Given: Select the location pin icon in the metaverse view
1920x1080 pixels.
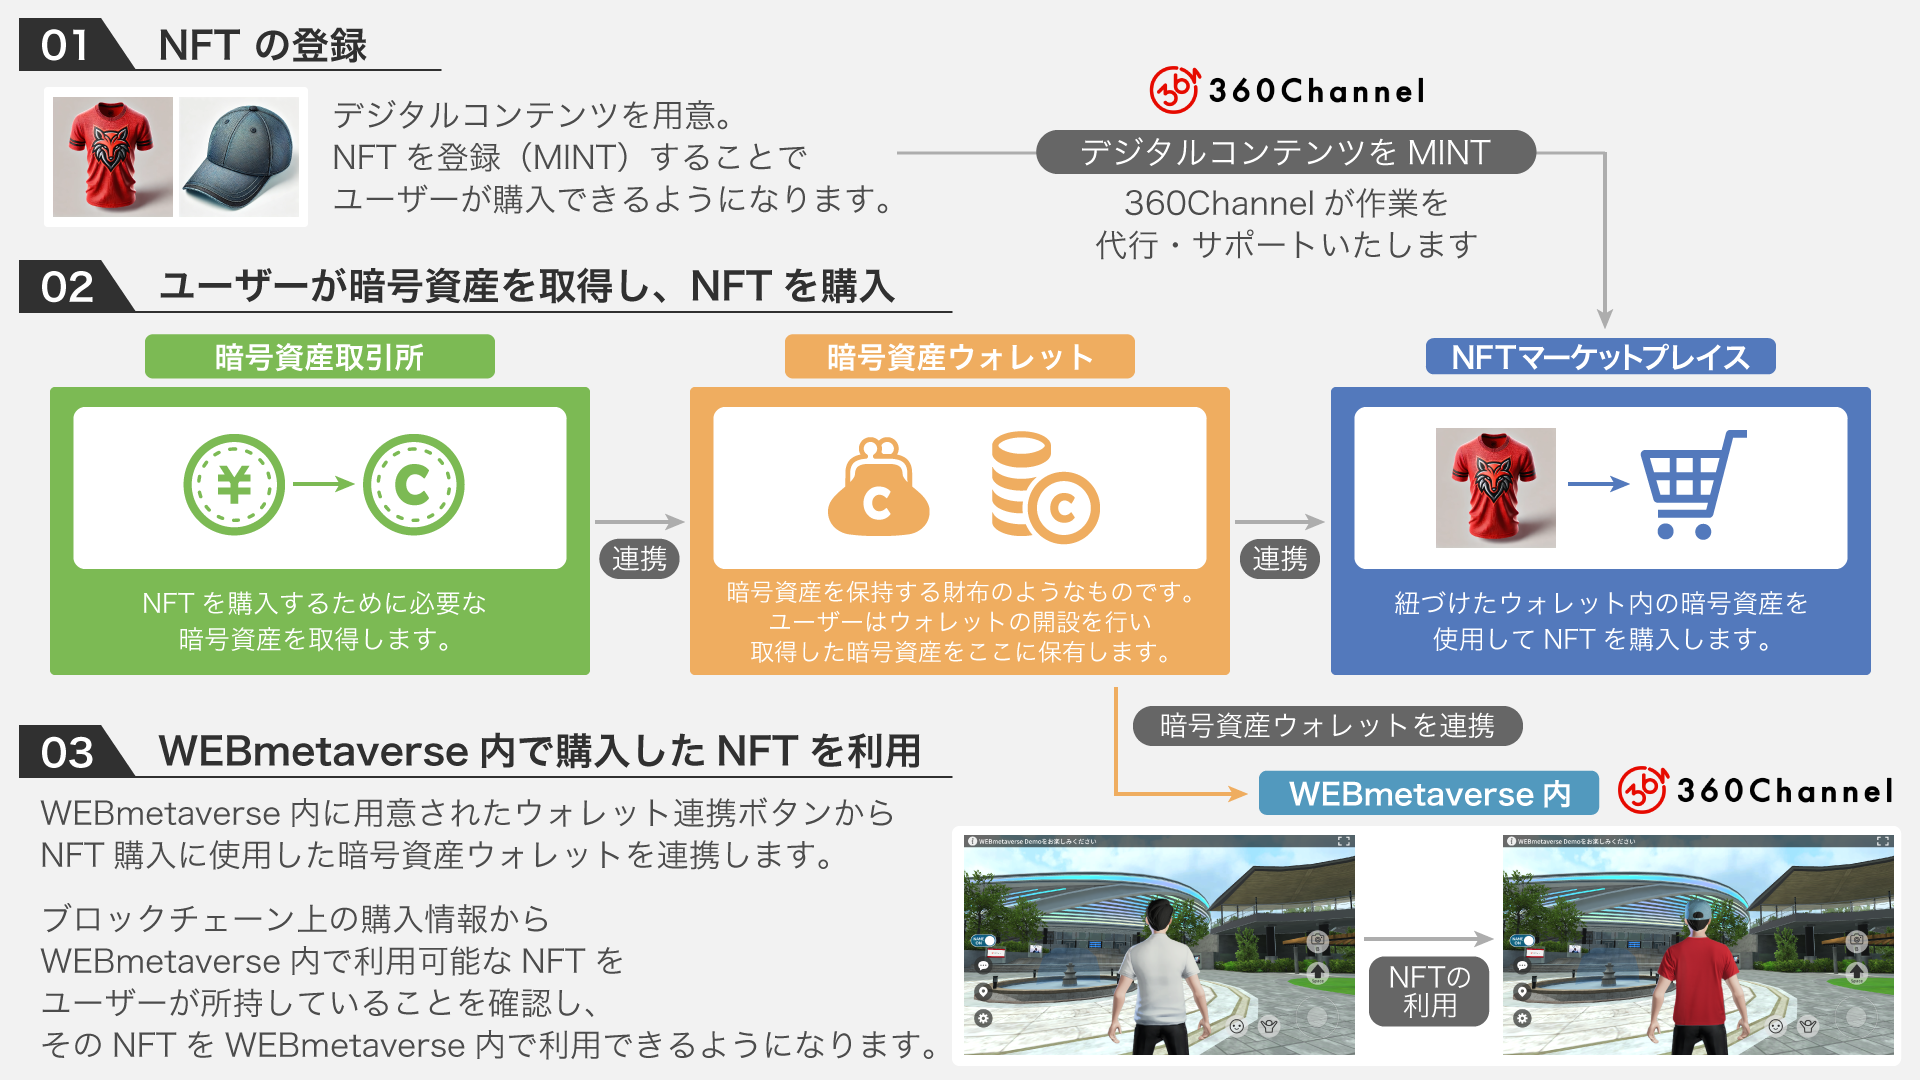Looking at the screenshot, I should 982,992.
